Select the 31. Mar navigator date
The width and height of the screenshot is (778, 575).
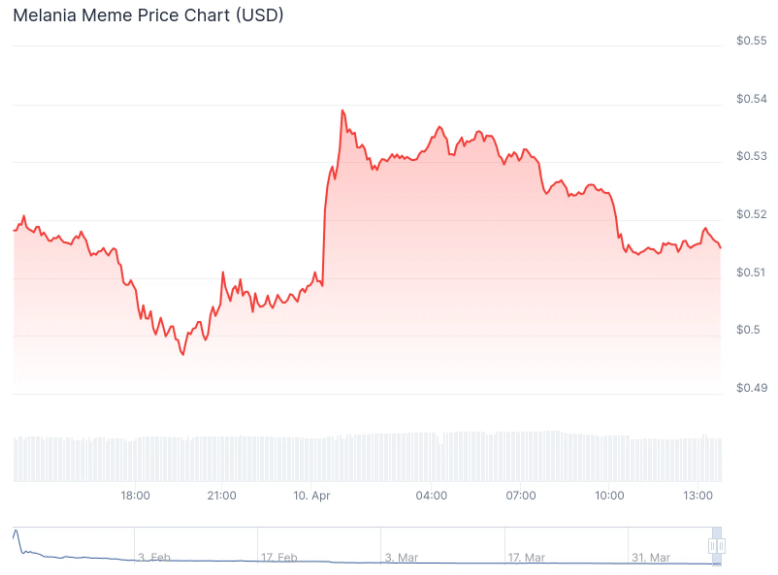click(x=651, y=557)
